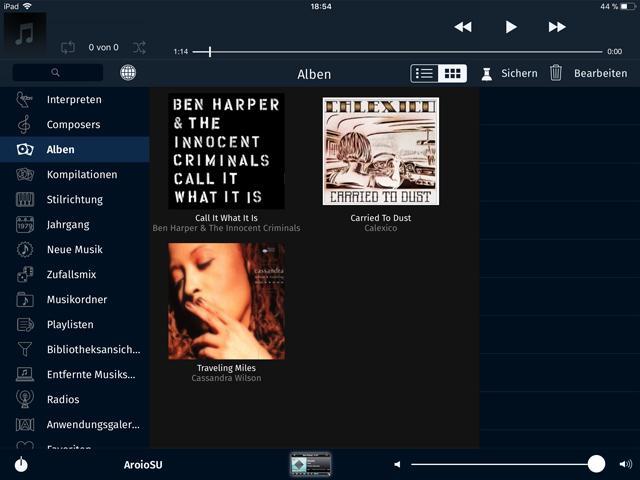Toggle the power button
The width and height of the screenshot is (640, 480).
21,464
